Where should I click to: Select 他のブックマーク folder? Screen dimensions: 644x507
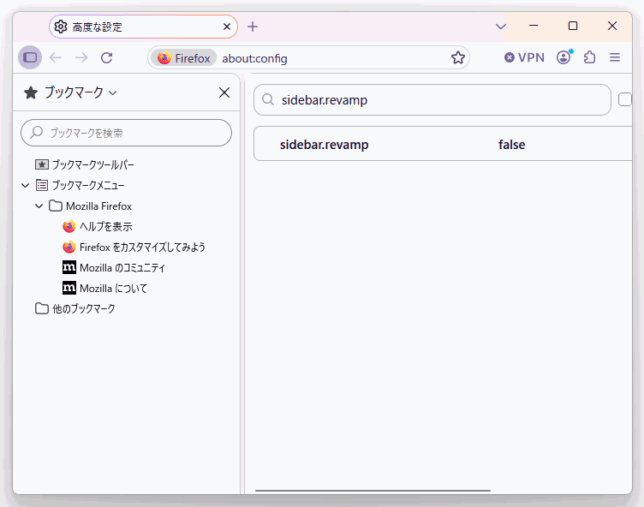pyautogui.click(x=75, y=309)
